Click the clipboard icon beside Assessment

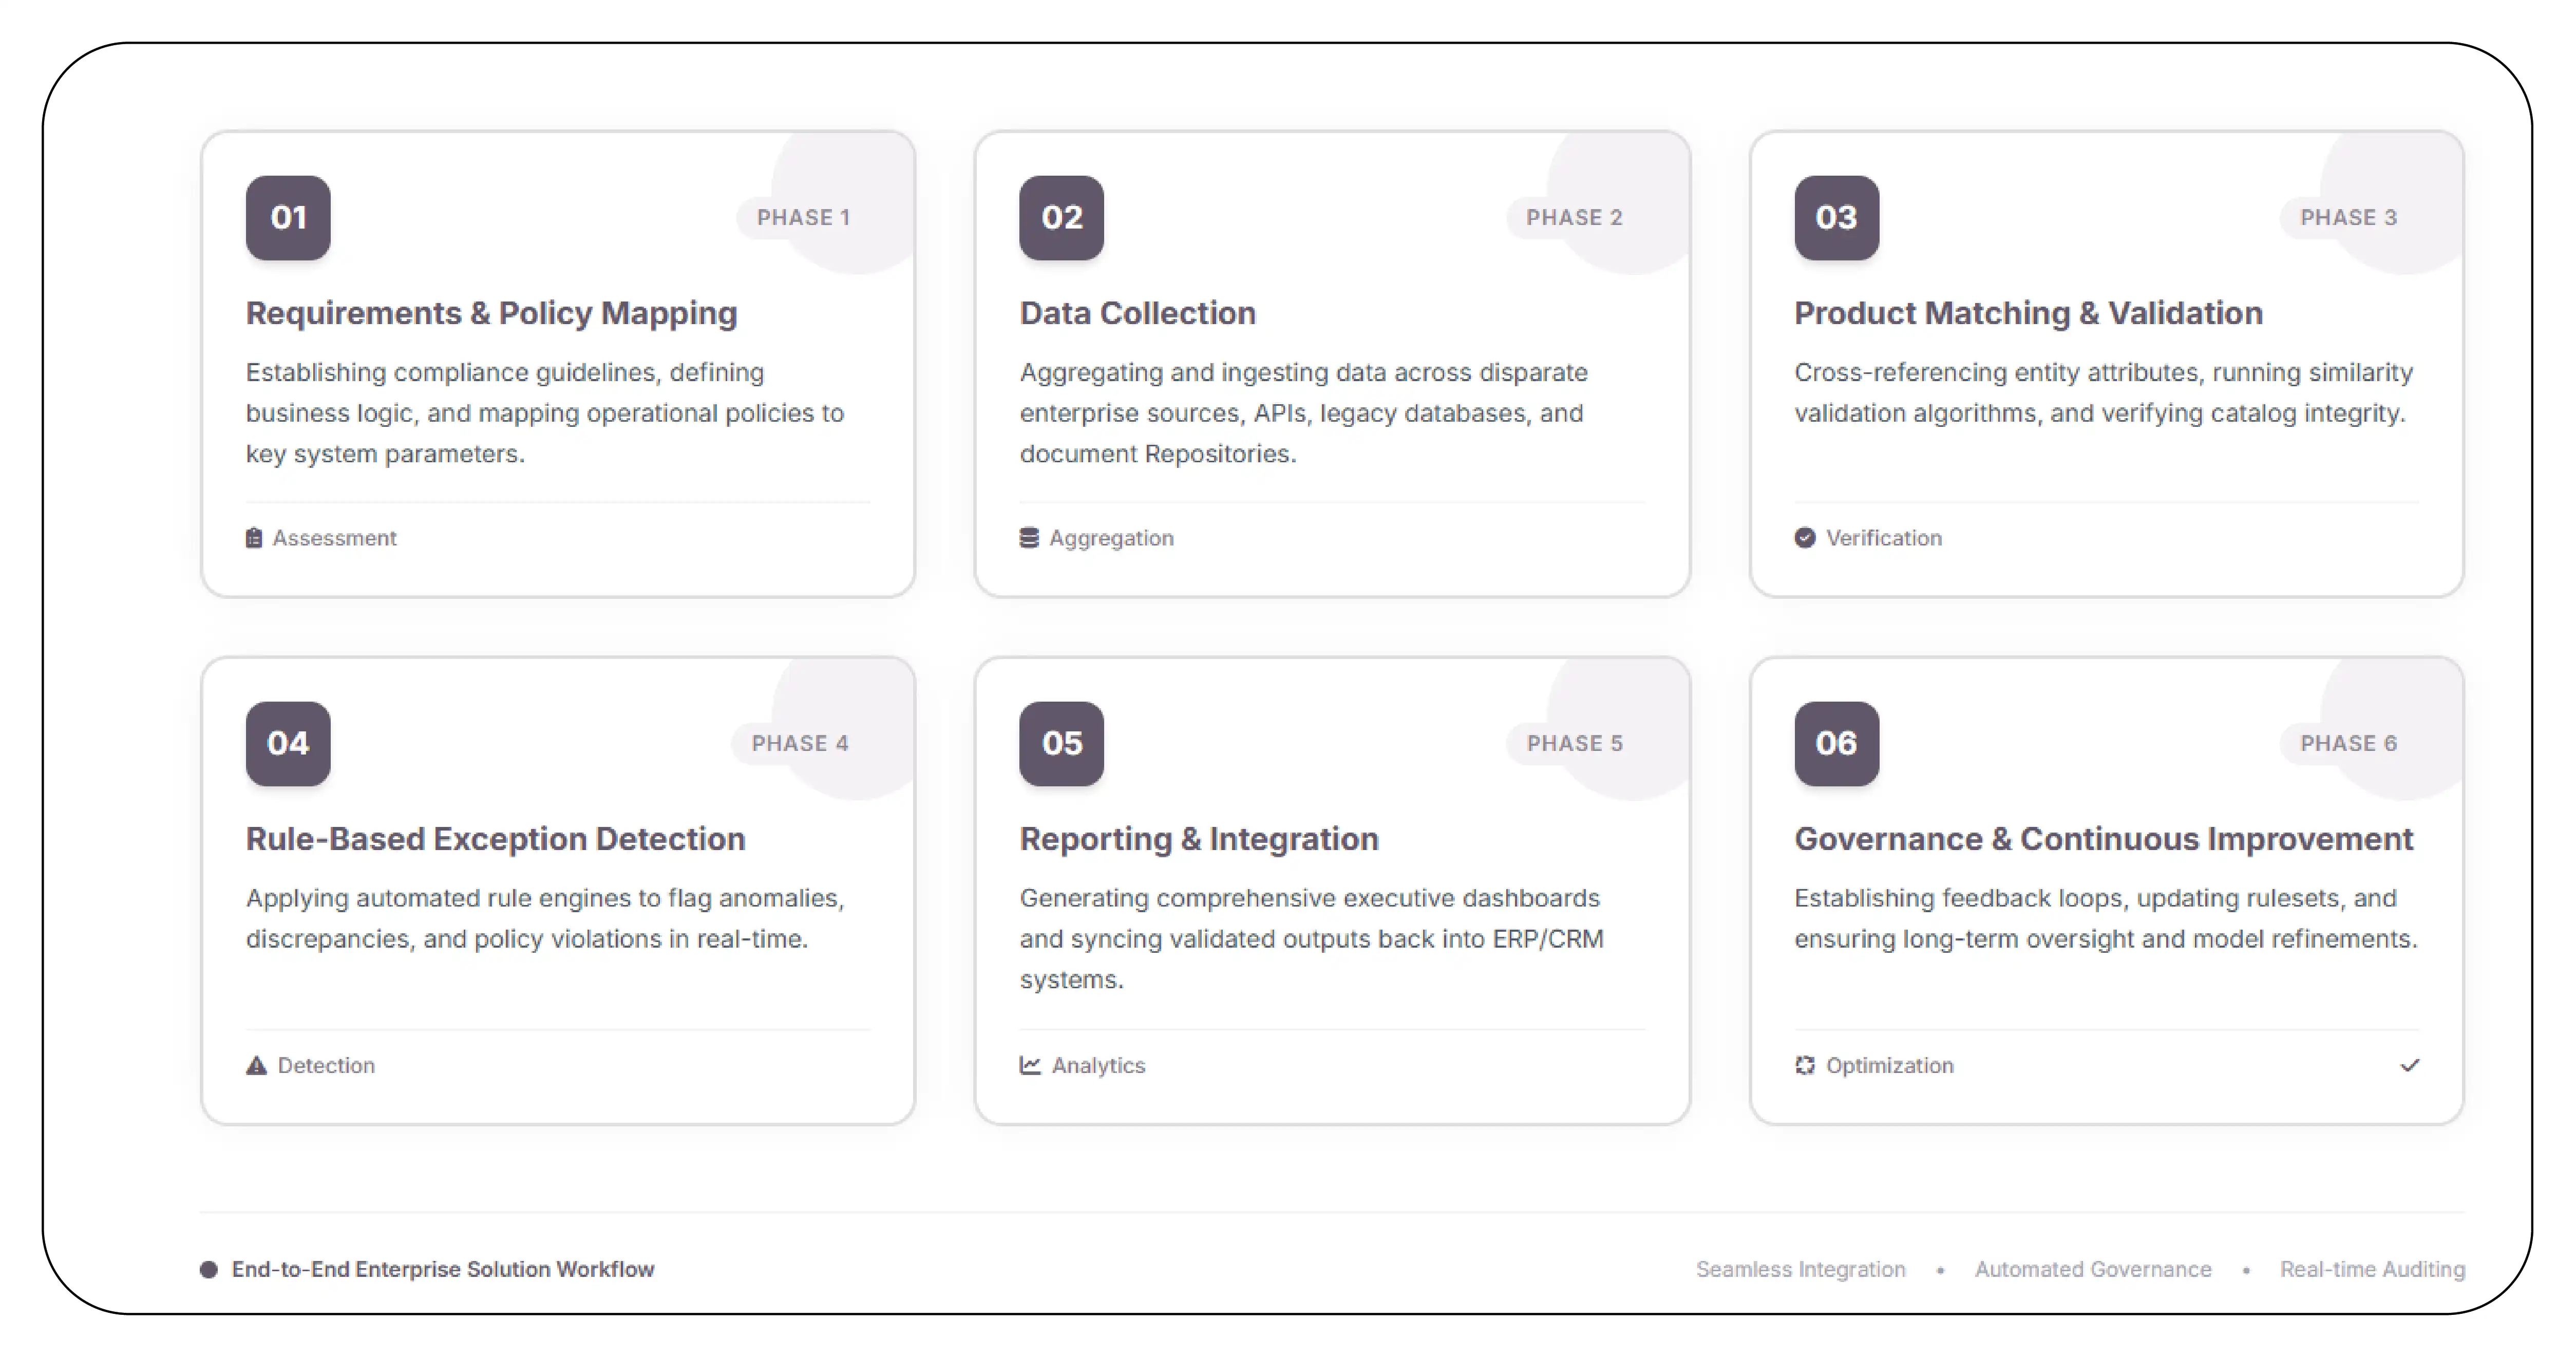point(254,538)
